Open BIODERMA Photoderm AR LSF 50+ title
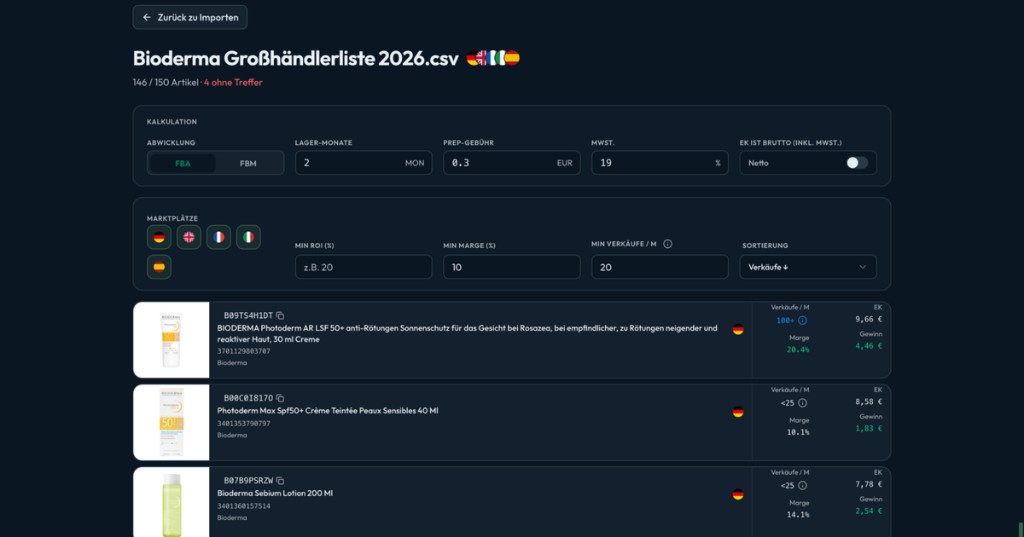This screenshot has height=537, width=1024. click(x=467, y=333)
